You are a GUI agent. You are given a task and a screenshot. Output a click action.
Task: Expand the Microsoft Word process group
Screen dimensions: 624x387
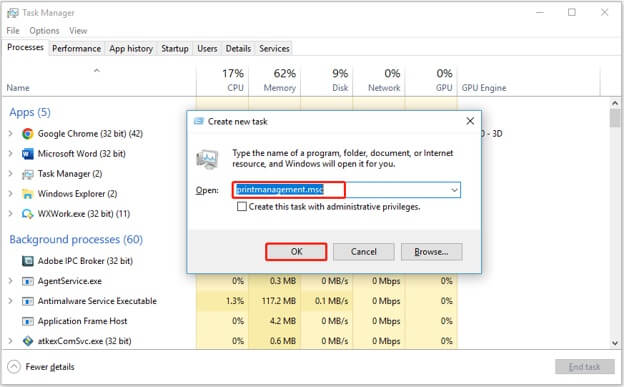click(11, 154)
